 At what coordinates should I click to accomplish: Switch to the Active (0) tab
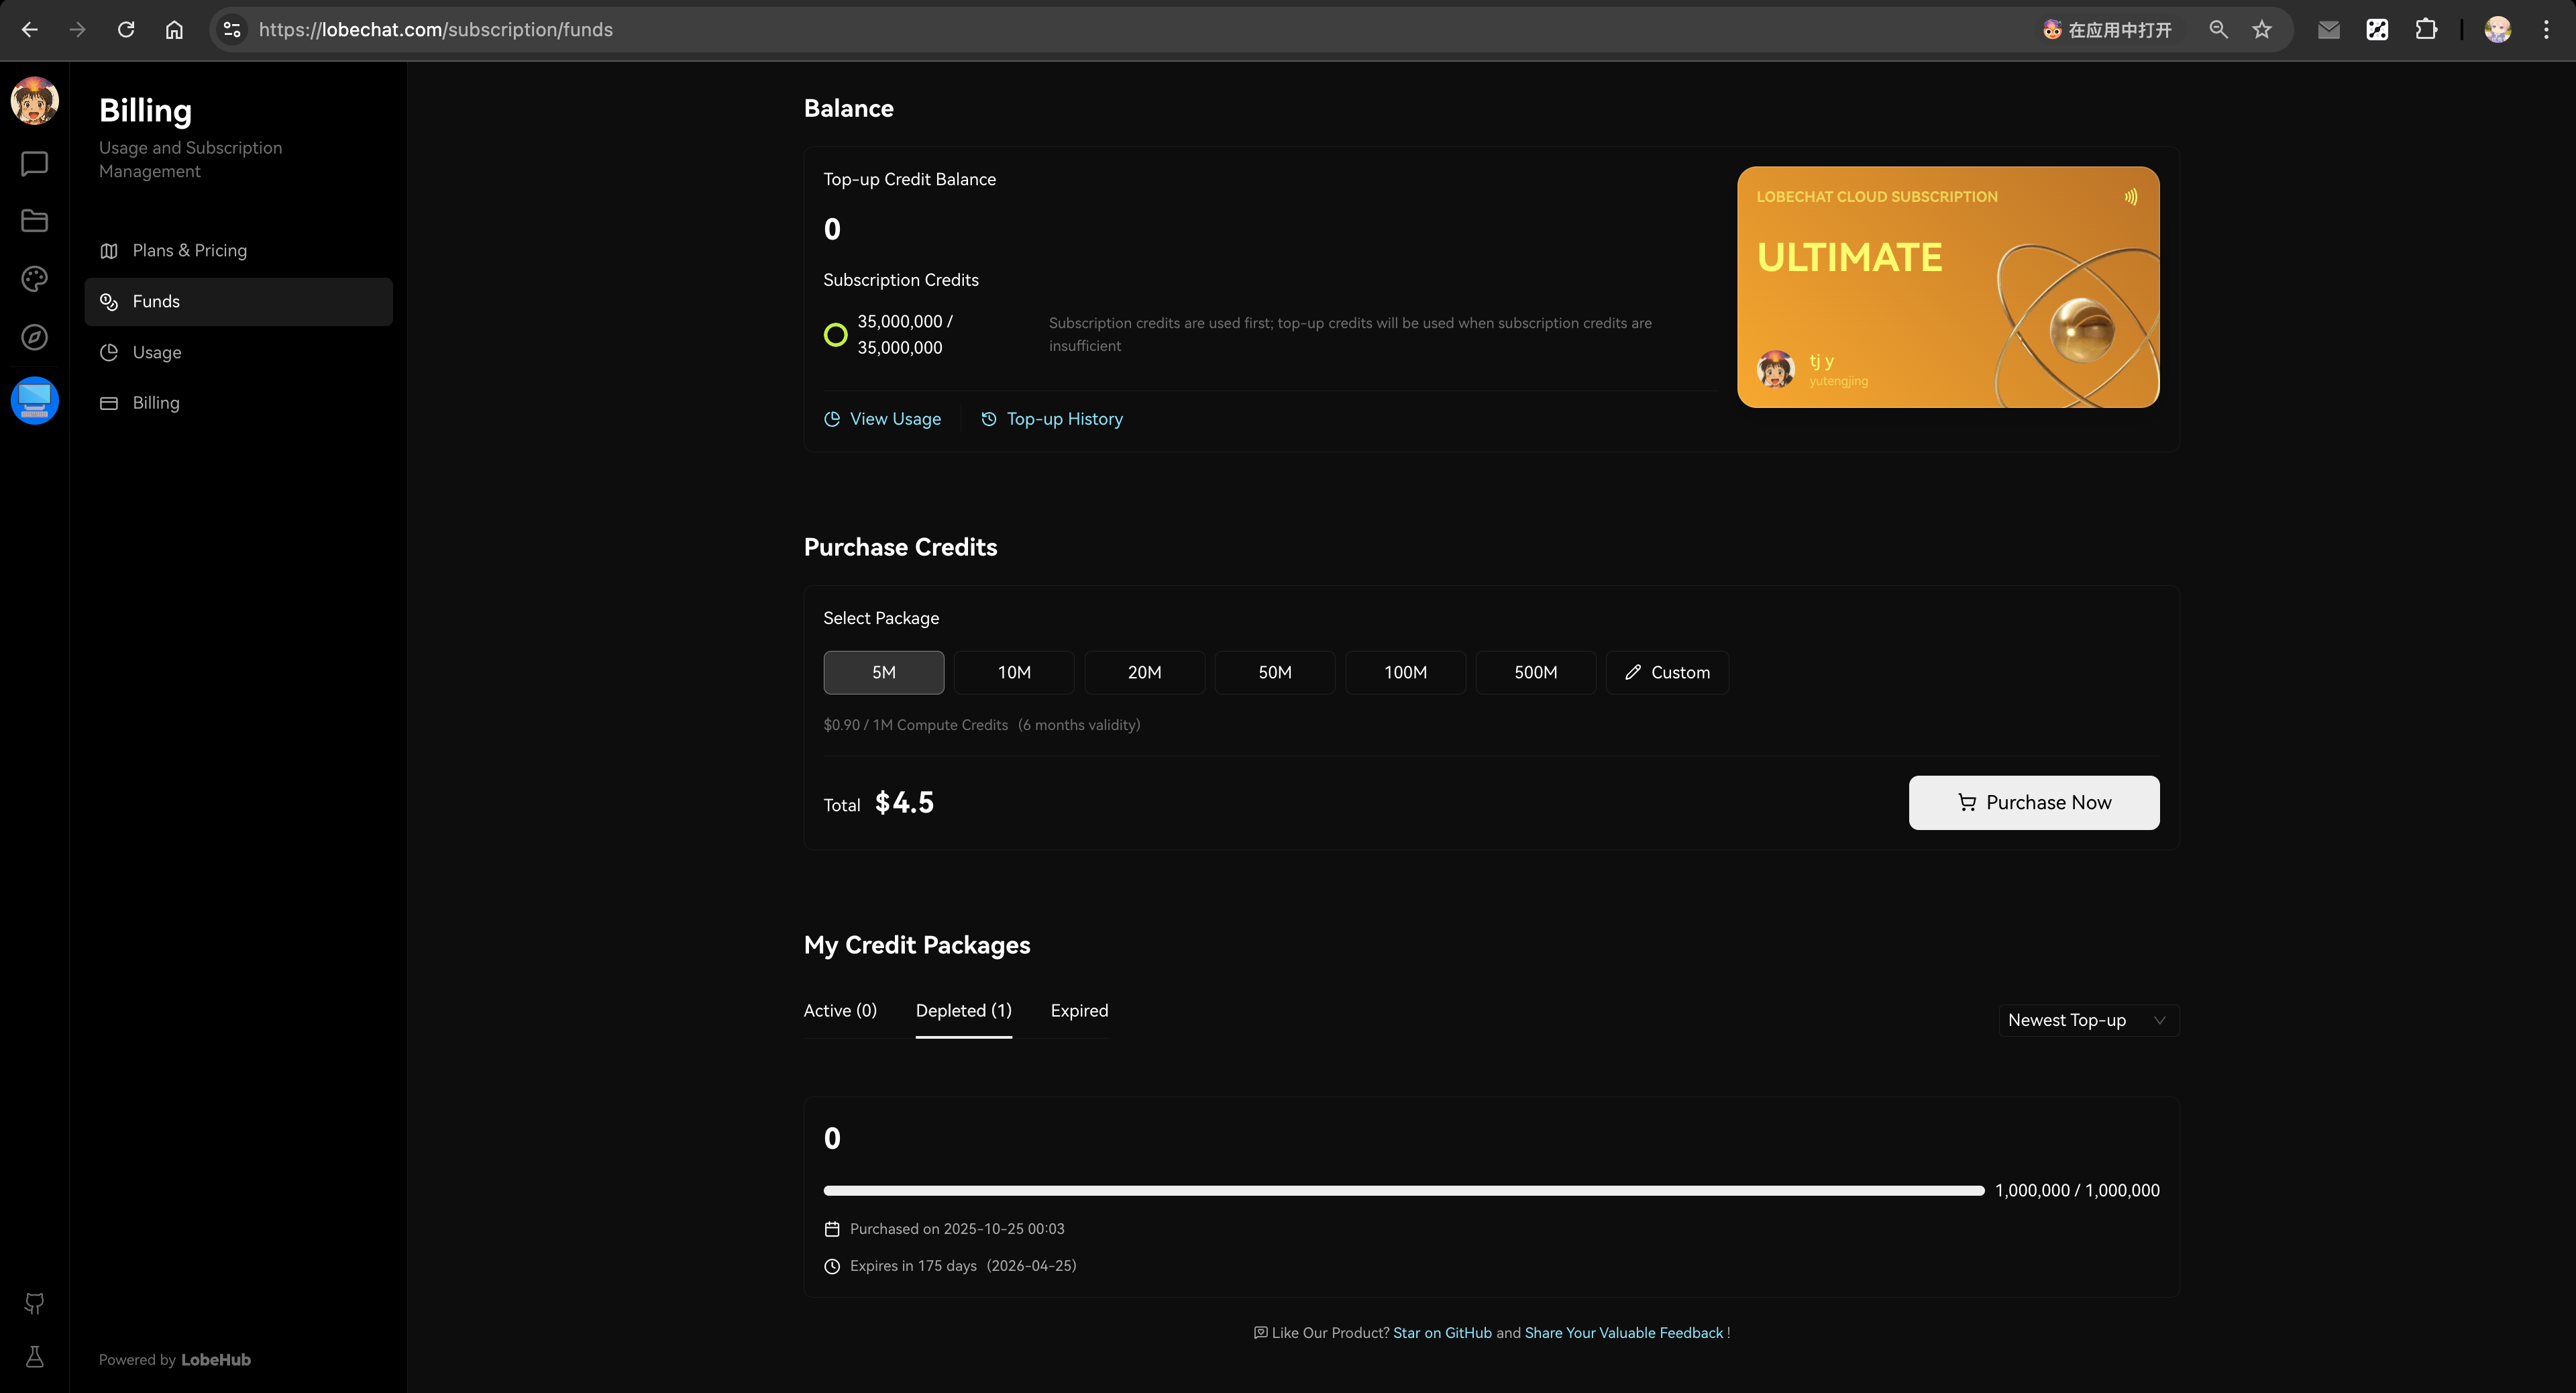click(x=840, y=1010)
